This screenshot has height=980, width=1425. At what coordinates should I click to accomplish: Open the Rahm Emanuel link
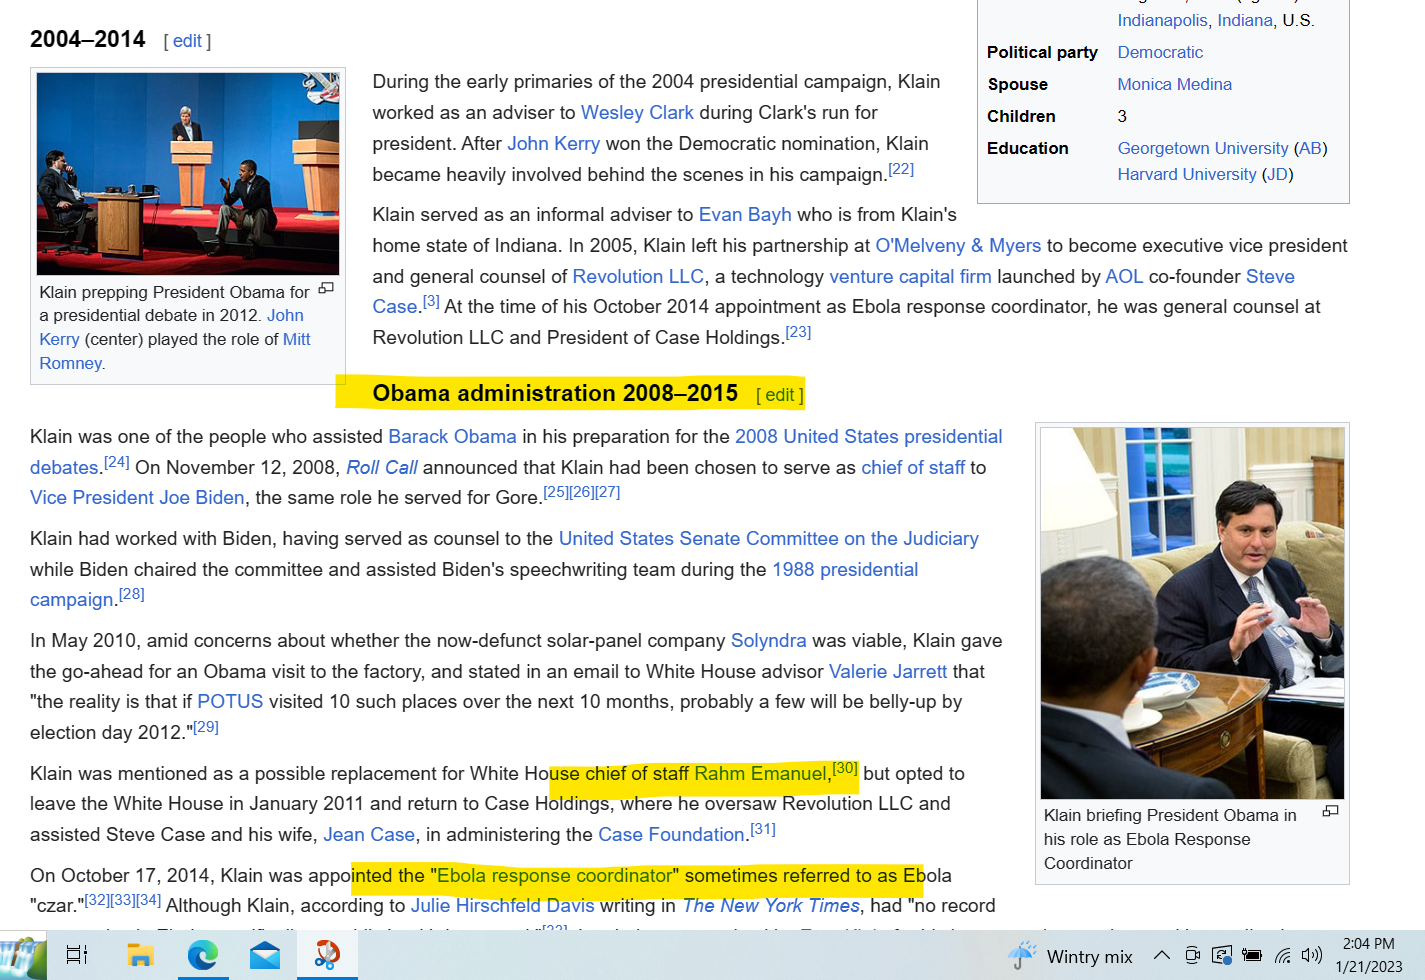[761, 773]
